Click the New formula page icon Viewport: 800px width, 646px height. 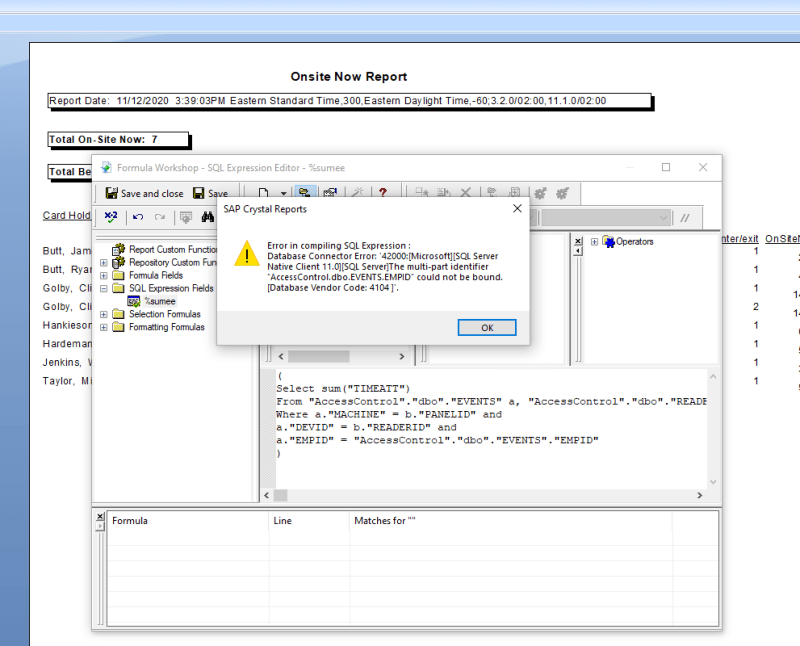263,193
